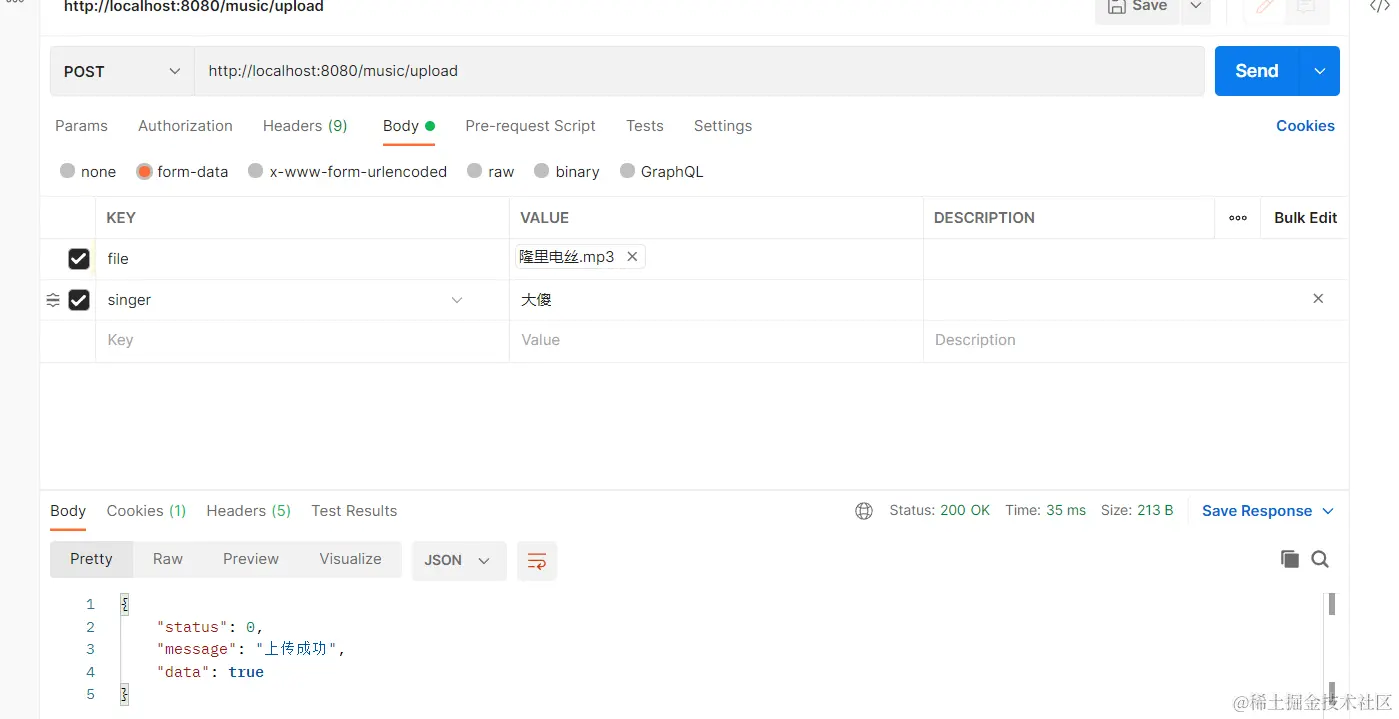Image resolution: width=1399 pixels, height=719 pixels.
Task: Toggle line wrap icon
Action: click(x=537, y=561)
